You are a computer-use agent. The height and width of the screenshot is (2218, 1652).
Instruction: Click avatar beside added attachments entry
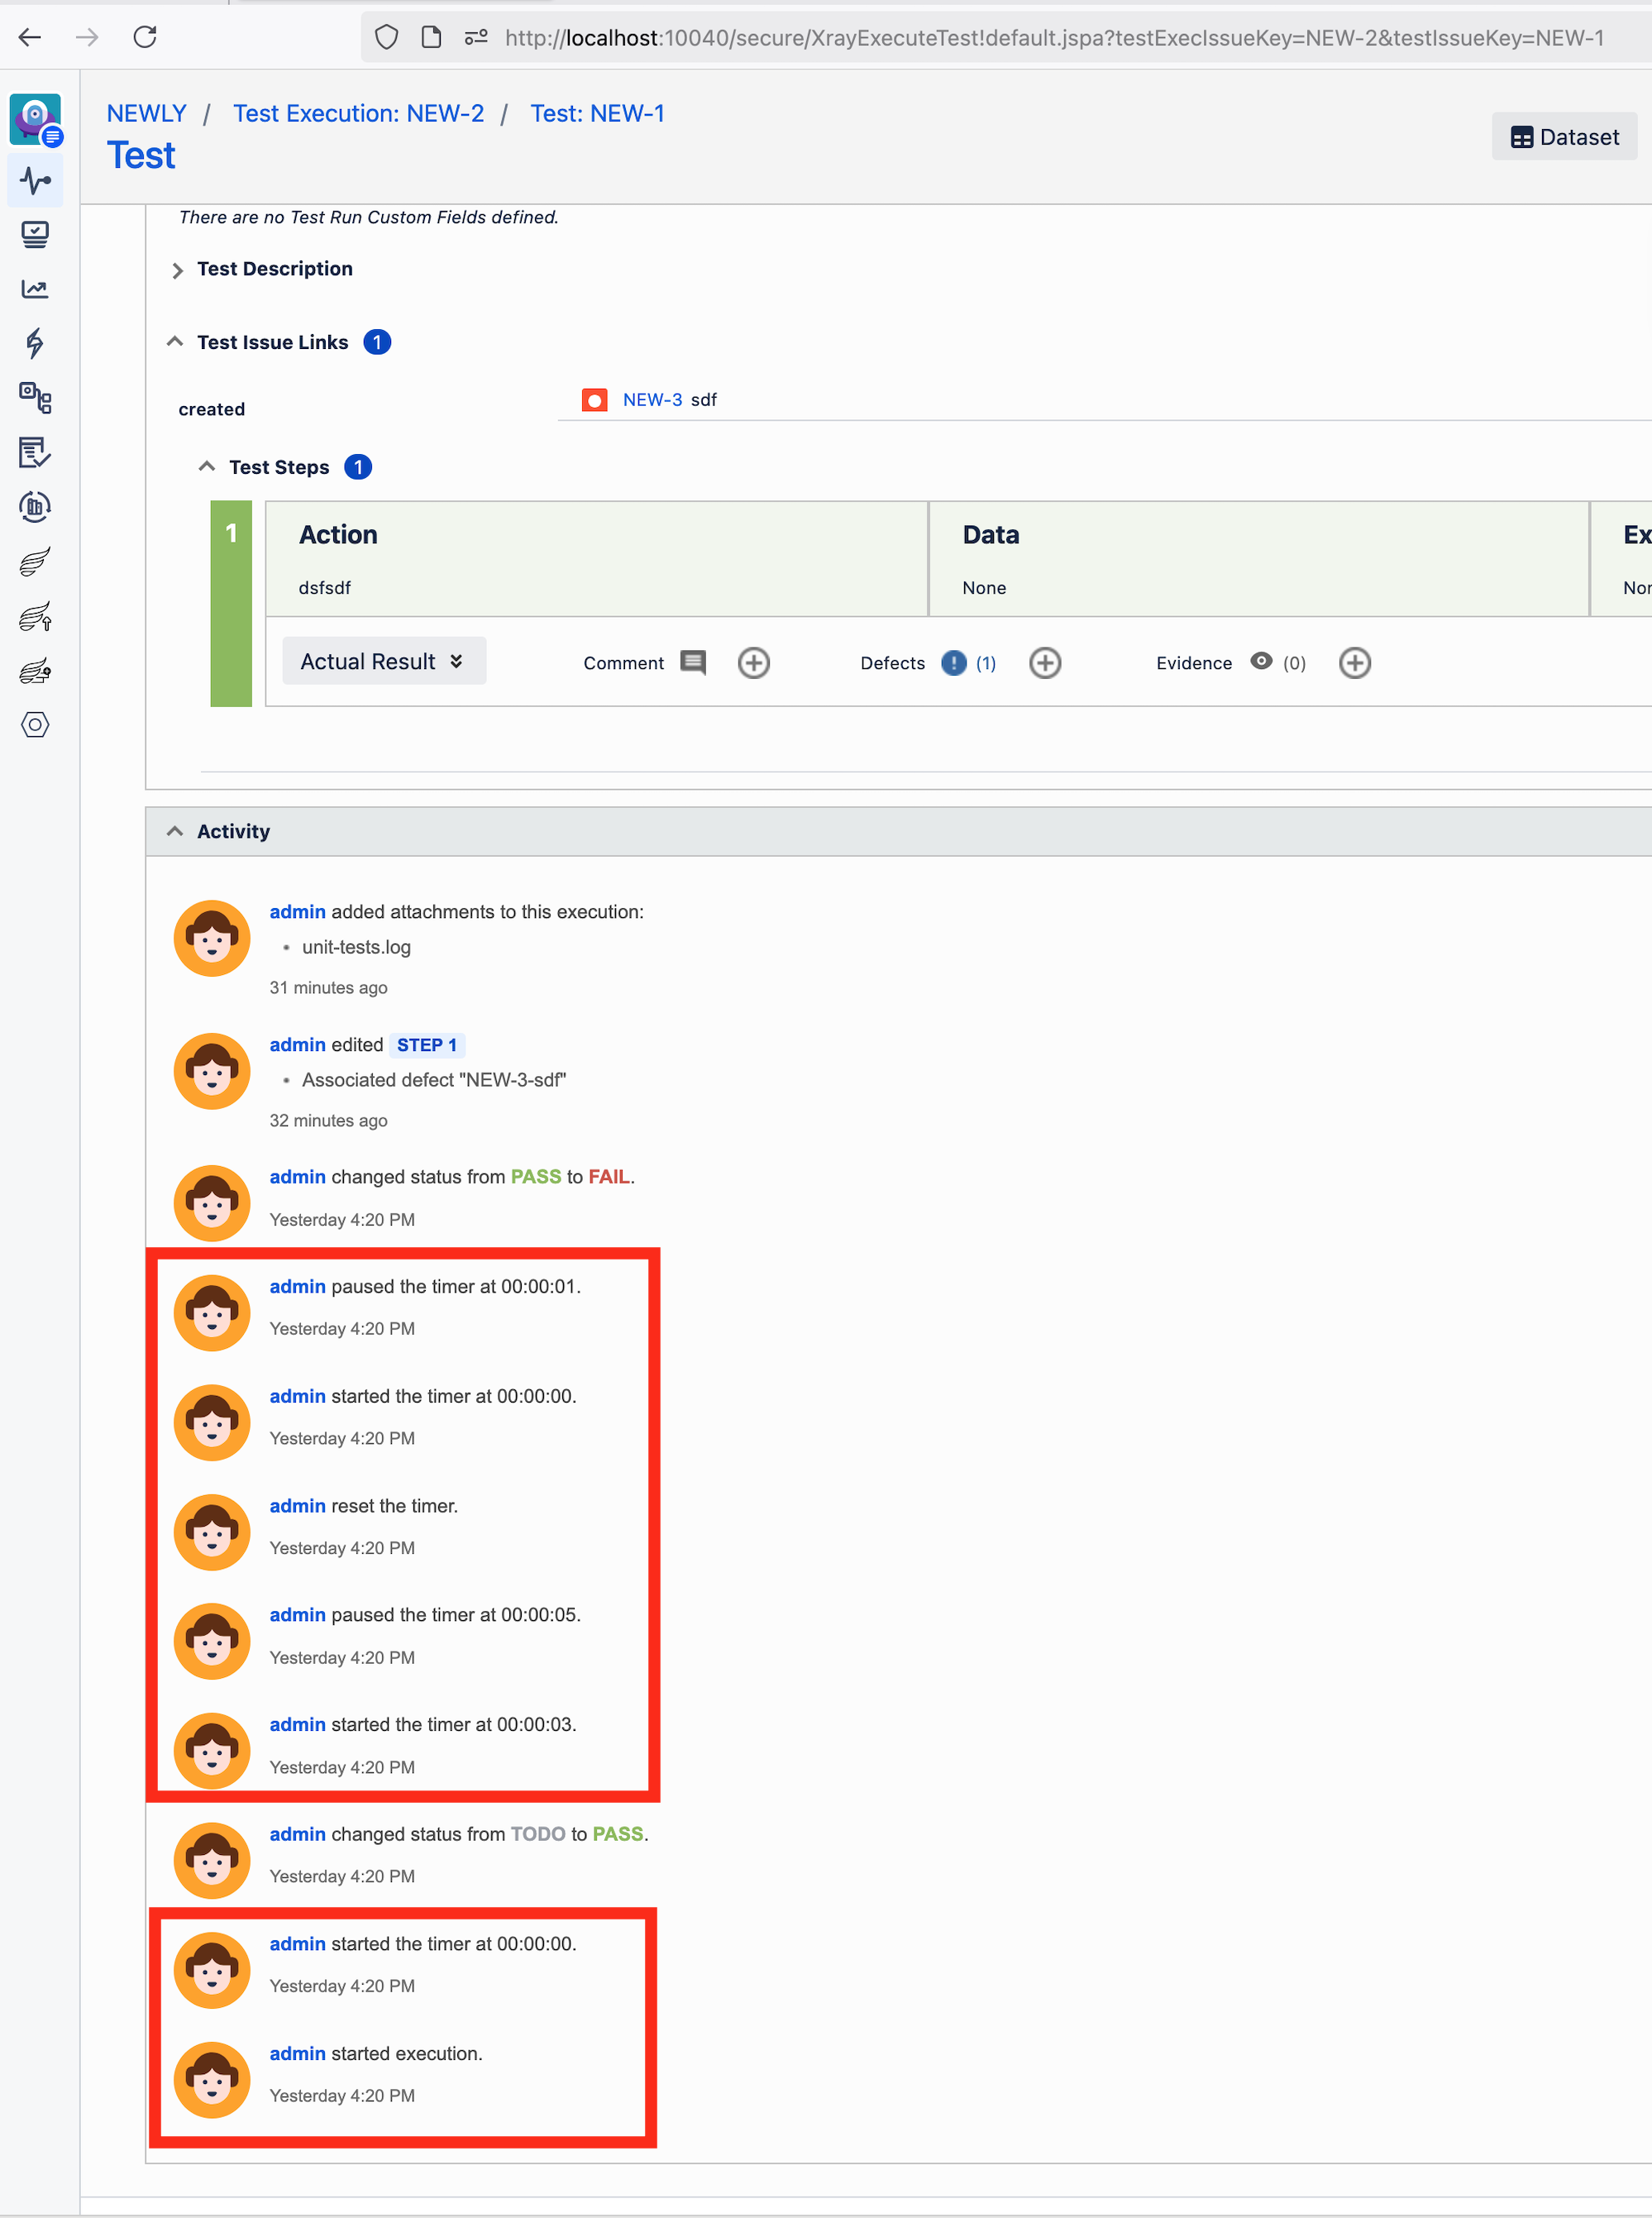point(212,939)
